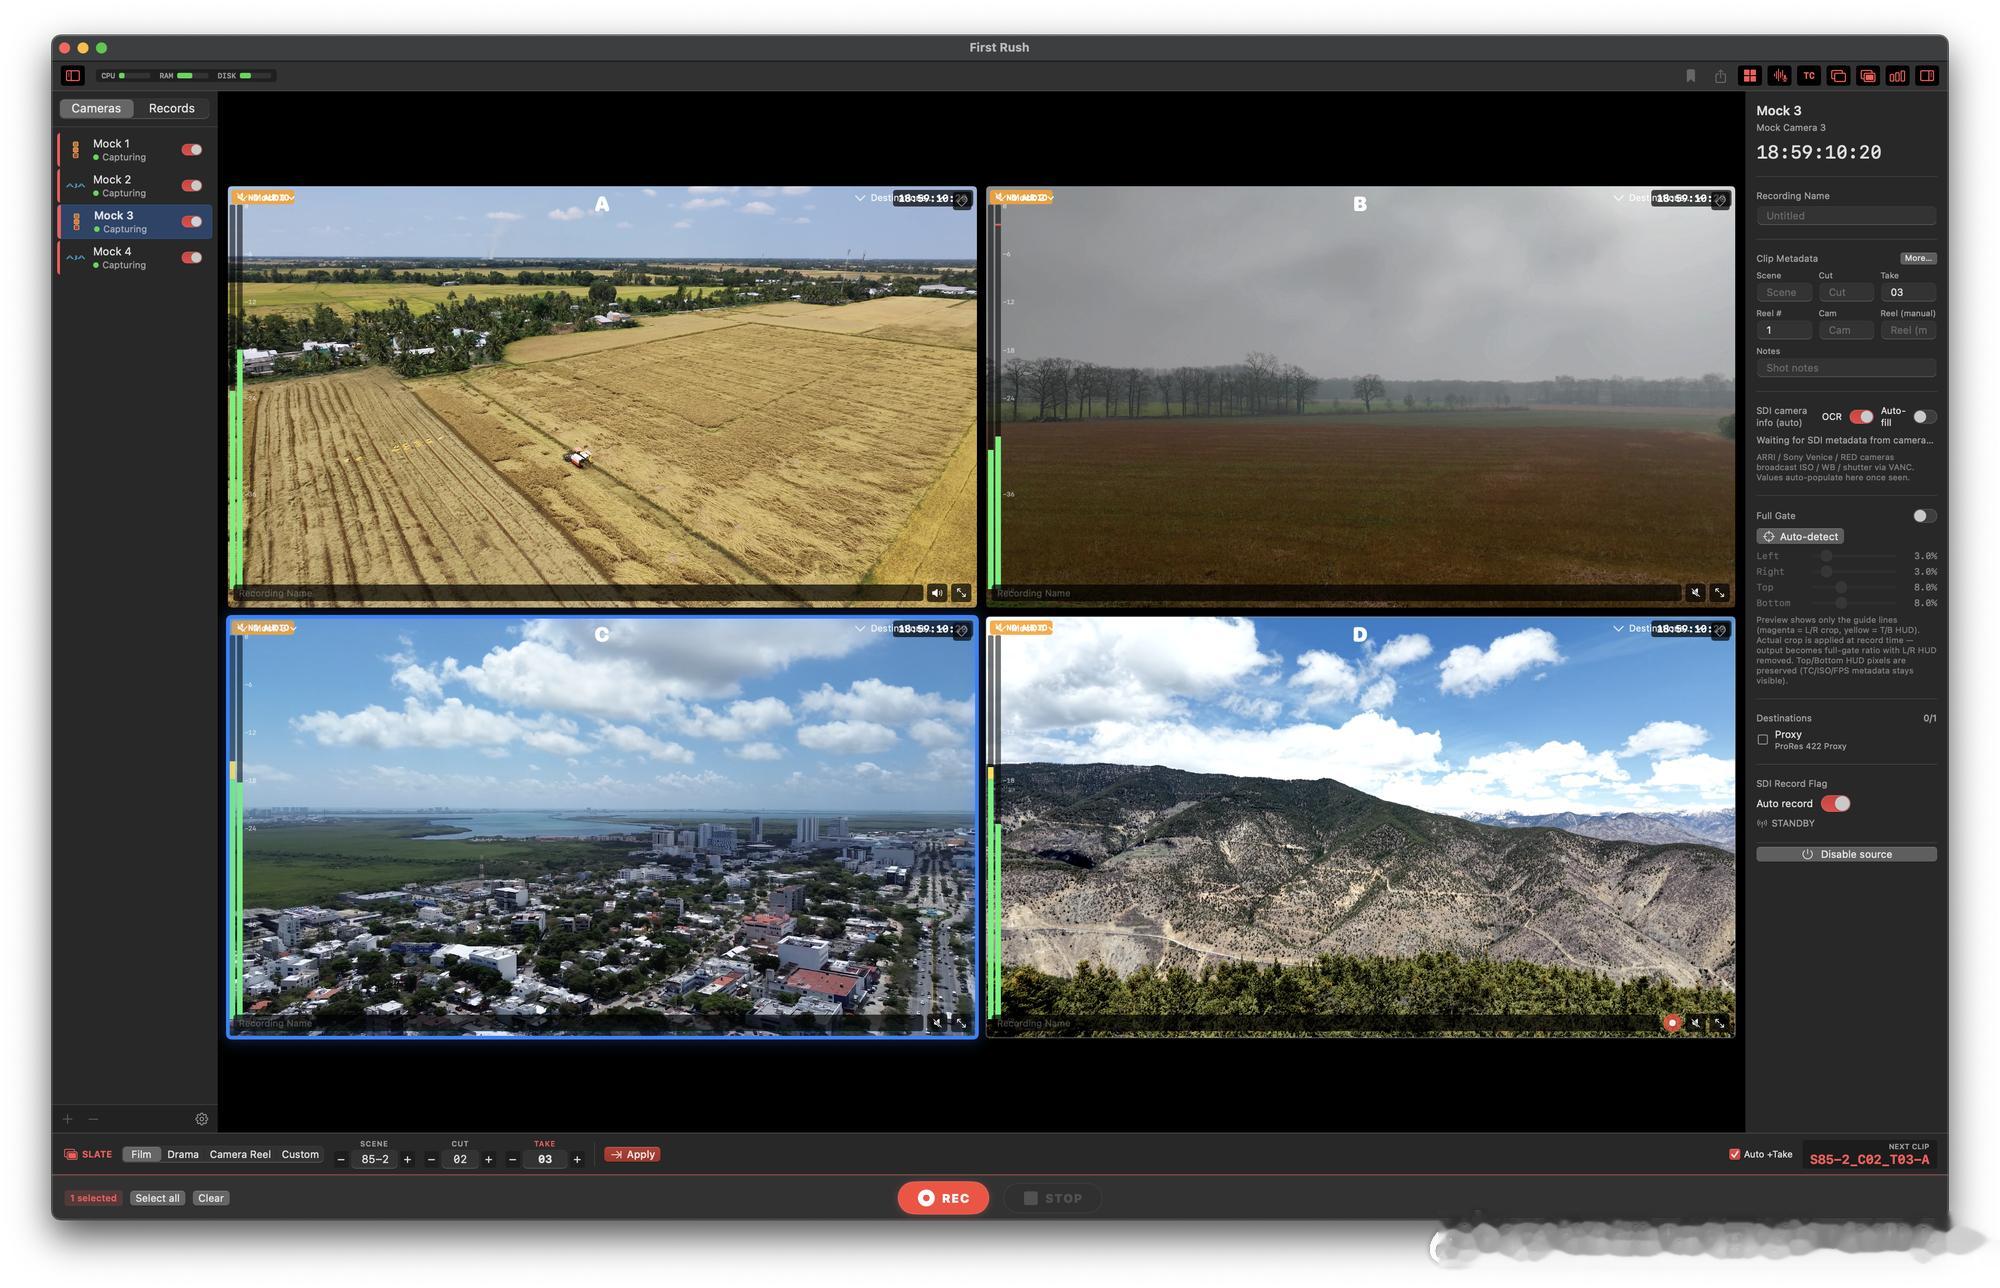Open the audio badge dropdown on camera A
The width and height of the screenshot is (2000, 1288).
(x=265, y=197)
